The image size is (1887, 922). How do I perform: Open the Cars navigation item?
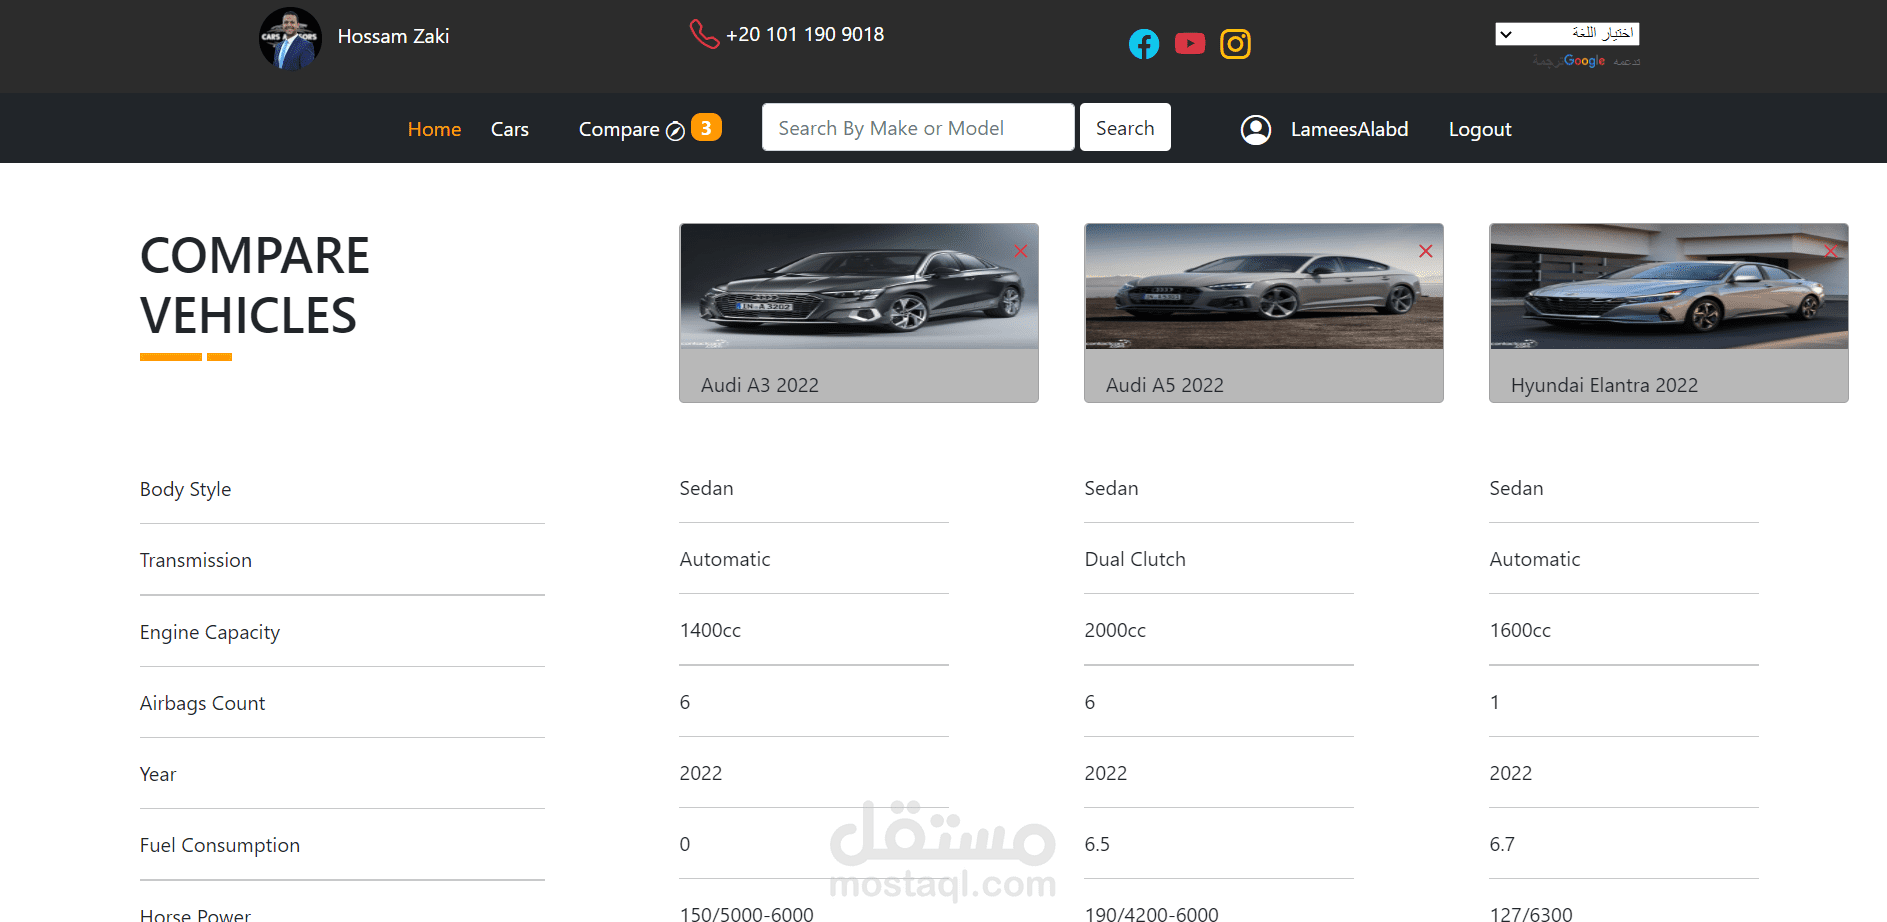click(x=510, y=129)
